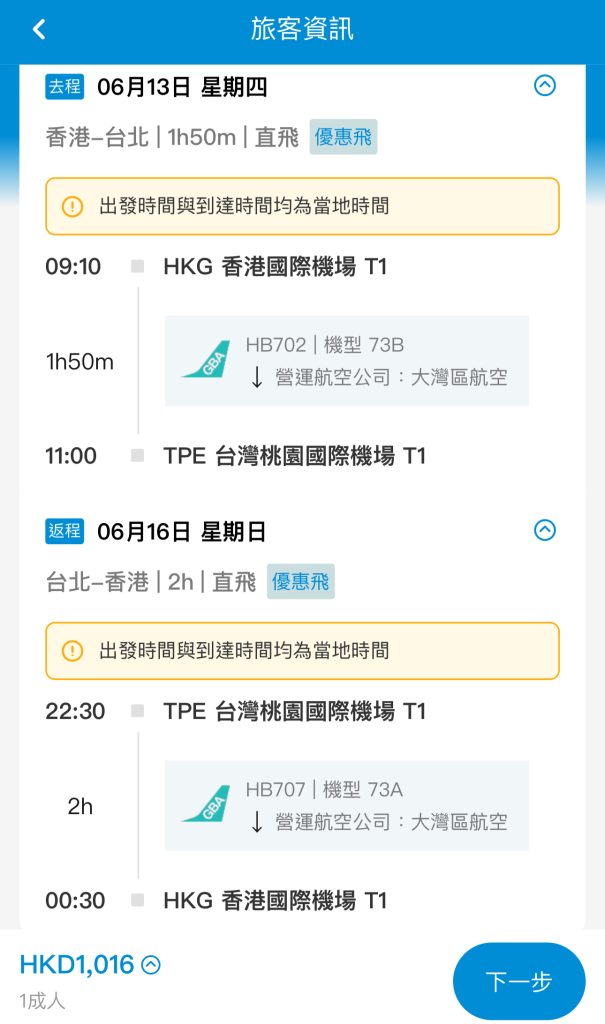The image size is (605, 1024).
Task: Click the GBA airline logo for HB707
Action: (x=206, y=804)
